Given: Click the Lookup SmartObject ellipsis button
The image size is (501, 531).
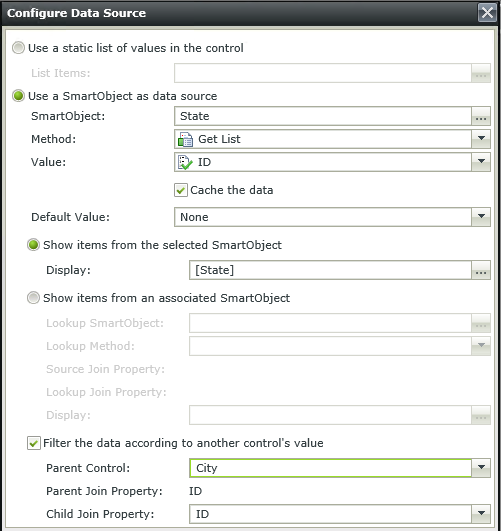Looking at the screenshot, I should click(481, 323).
